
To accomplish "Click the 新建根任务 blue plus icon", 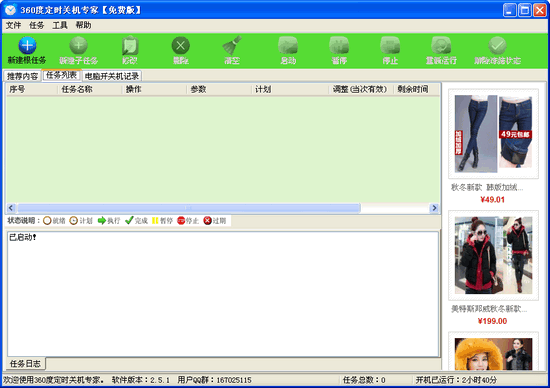I will pyautogui.click(x=27, y=45).
